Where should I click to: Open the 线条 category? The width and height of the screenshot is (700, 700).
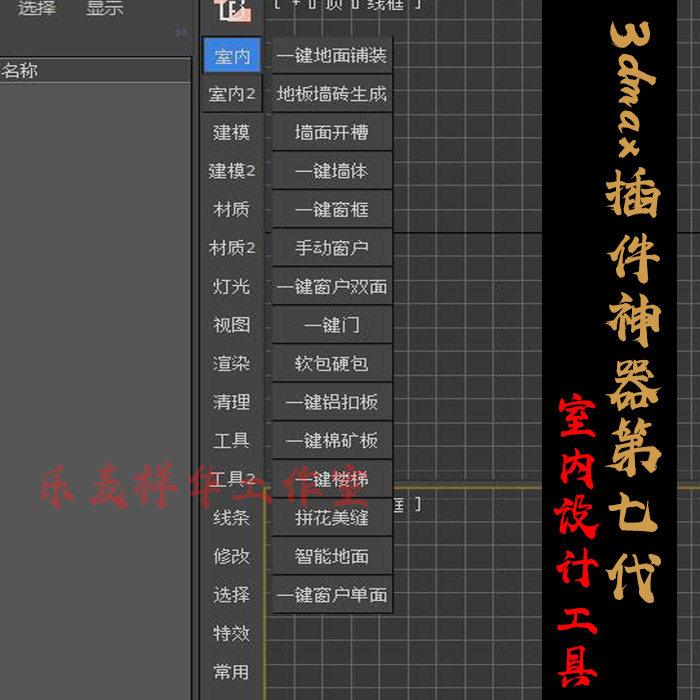pos(232,518)
